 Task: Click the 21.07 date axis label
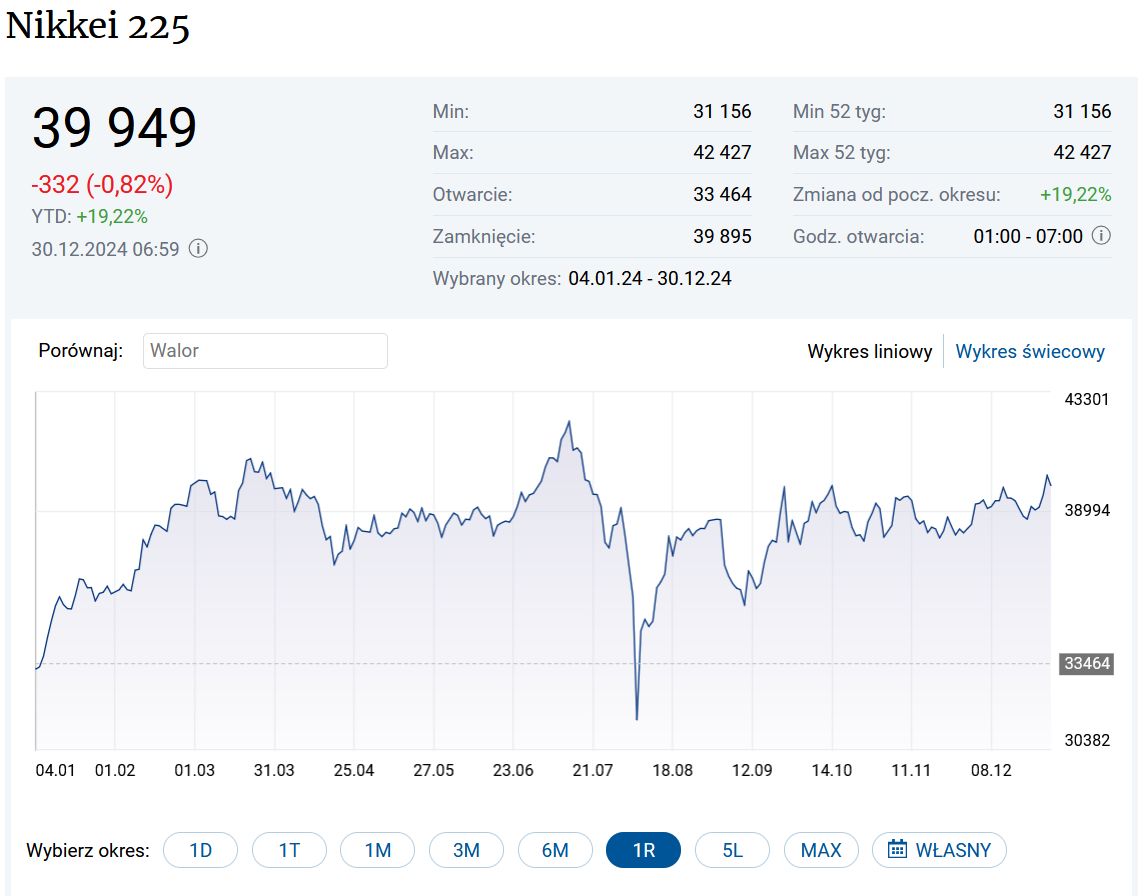tap(592, 770)
